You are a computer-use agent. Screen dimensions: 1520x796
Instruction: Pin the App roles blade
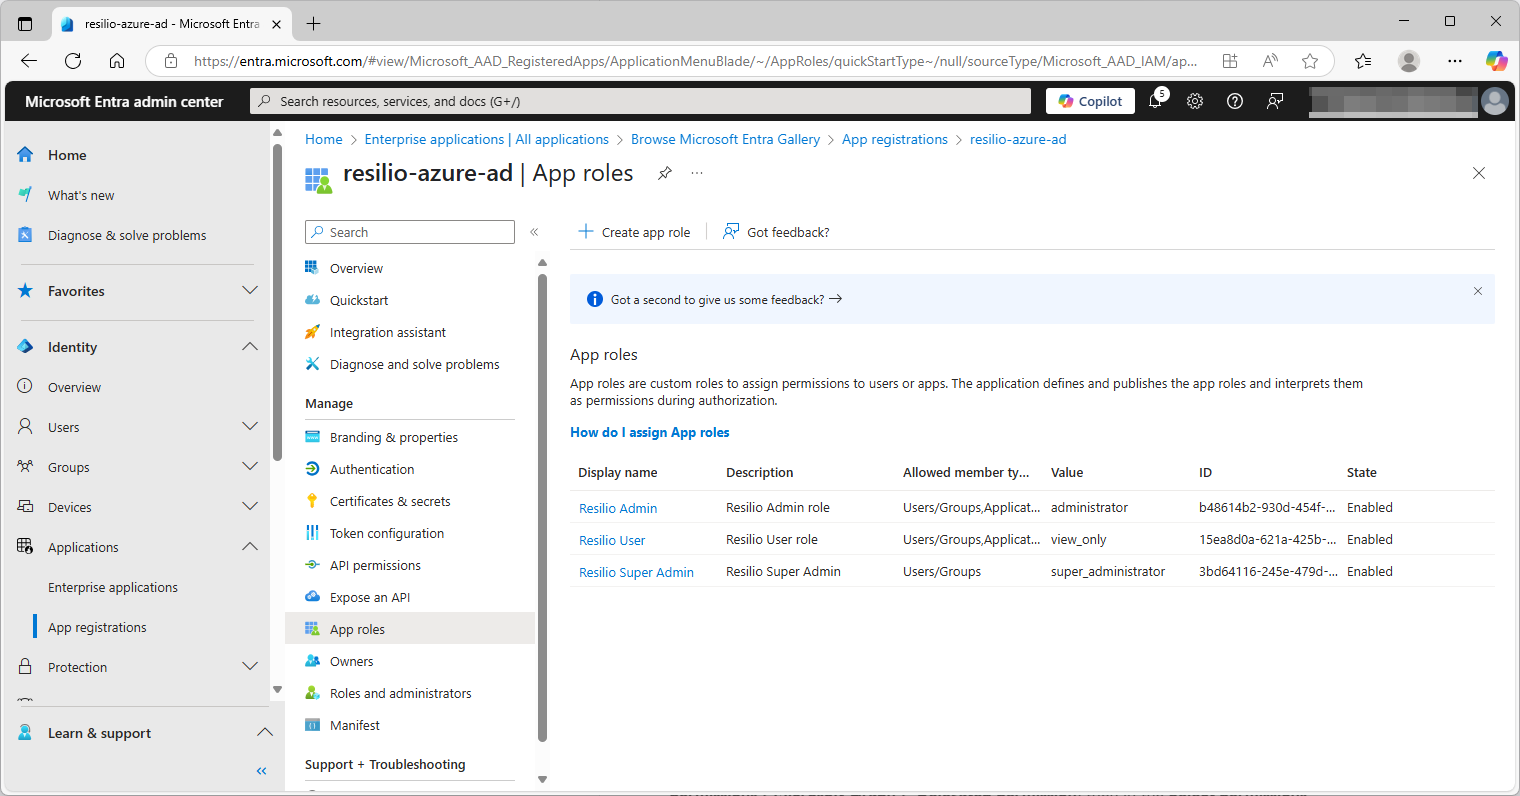click(664, 173)
